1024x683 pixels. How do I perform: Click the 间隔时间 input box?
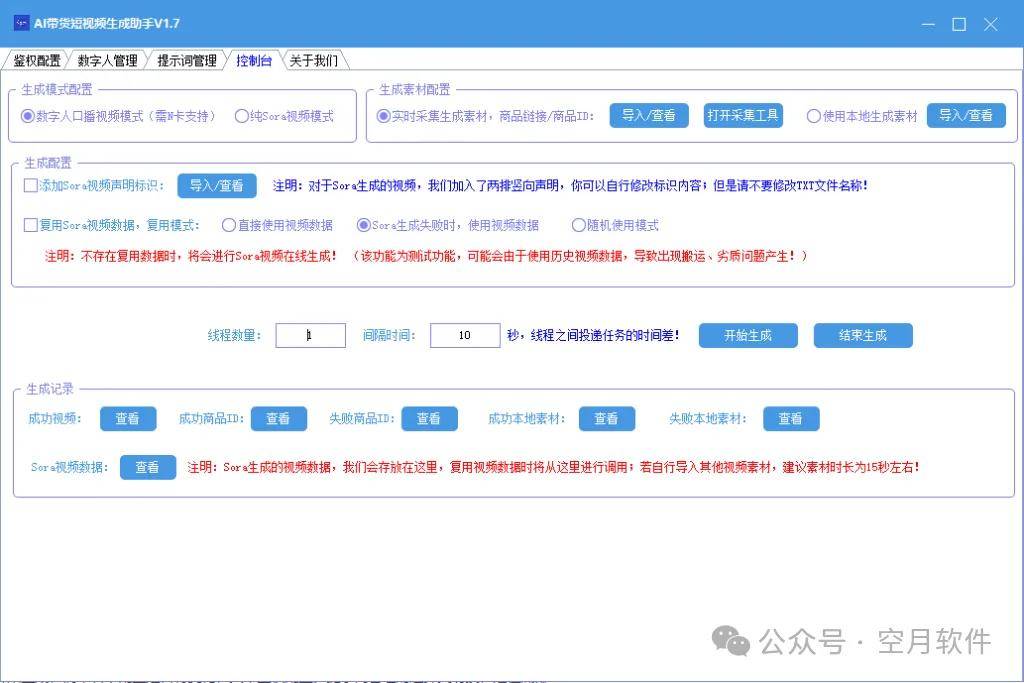click(464, 336)
